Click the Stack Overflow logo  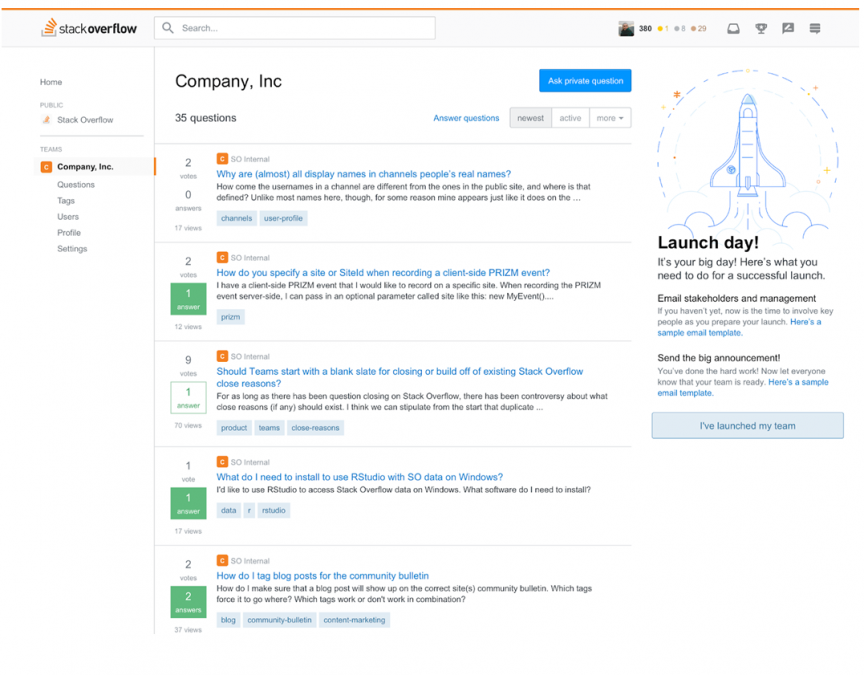coord(89,28)
